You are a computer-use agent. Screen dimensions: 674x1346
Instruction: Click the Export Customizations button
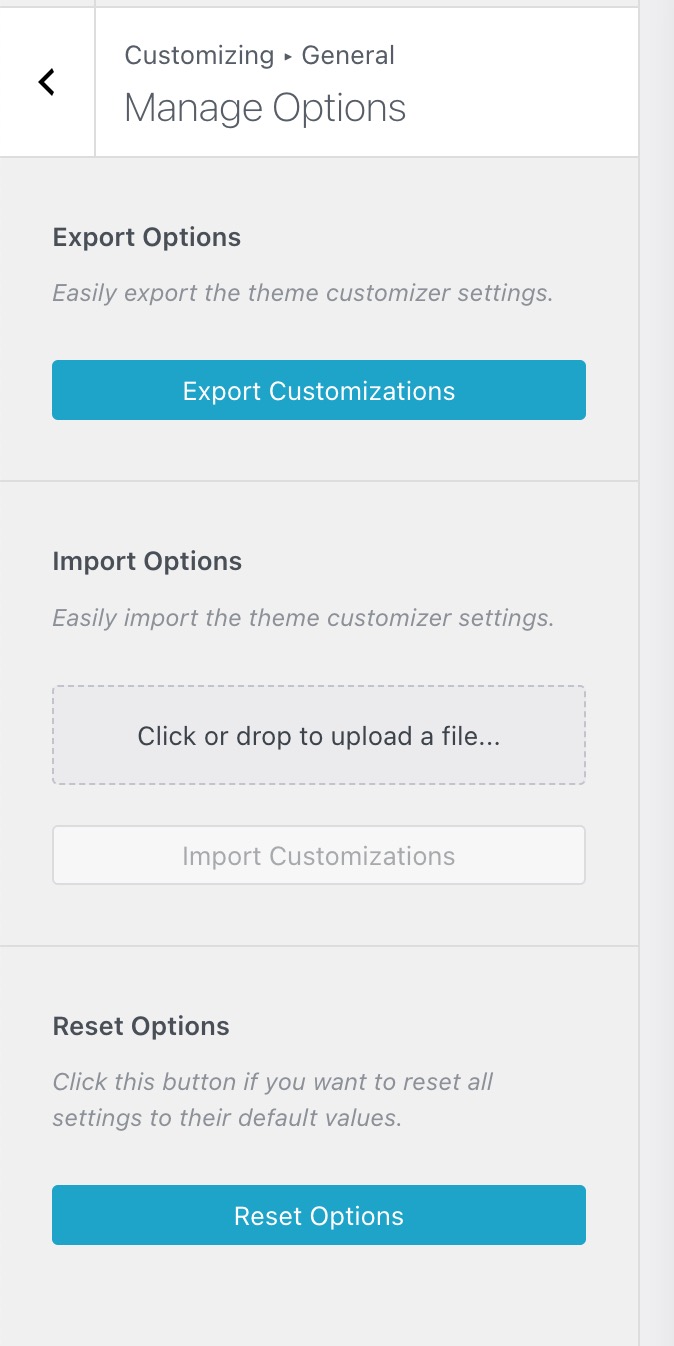point(319,390)
